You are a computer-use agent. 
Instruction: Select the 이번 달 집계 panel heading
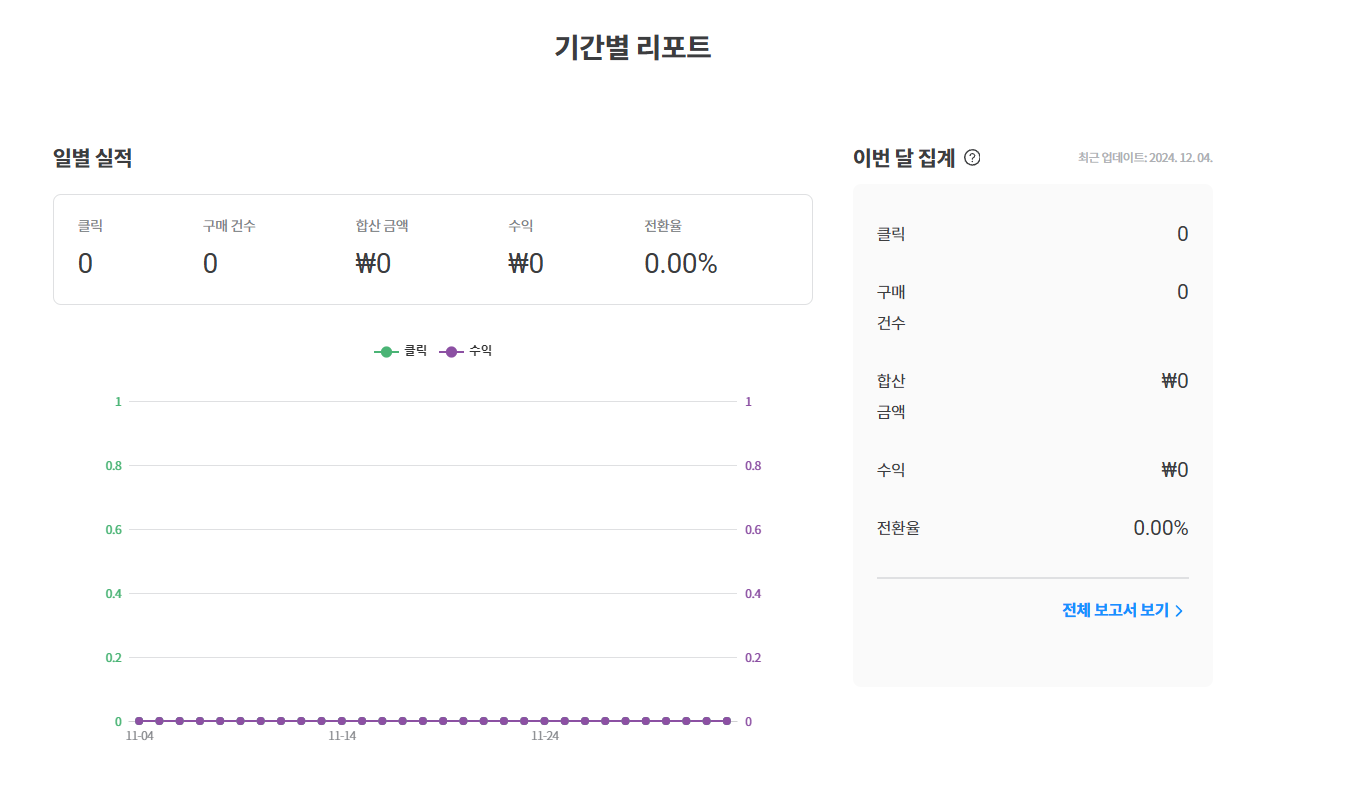tap(903, 157)
